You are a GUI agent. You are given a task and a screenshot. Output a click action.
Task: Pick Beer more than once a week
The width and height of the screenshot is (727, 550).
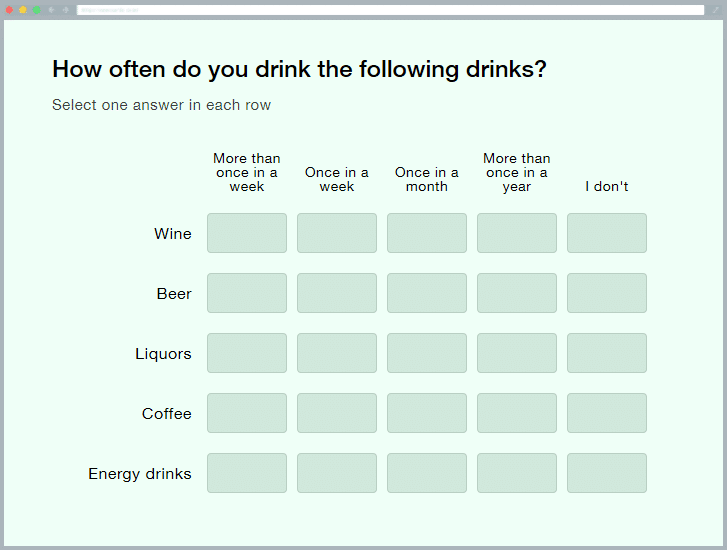click(x=247, y=293)
